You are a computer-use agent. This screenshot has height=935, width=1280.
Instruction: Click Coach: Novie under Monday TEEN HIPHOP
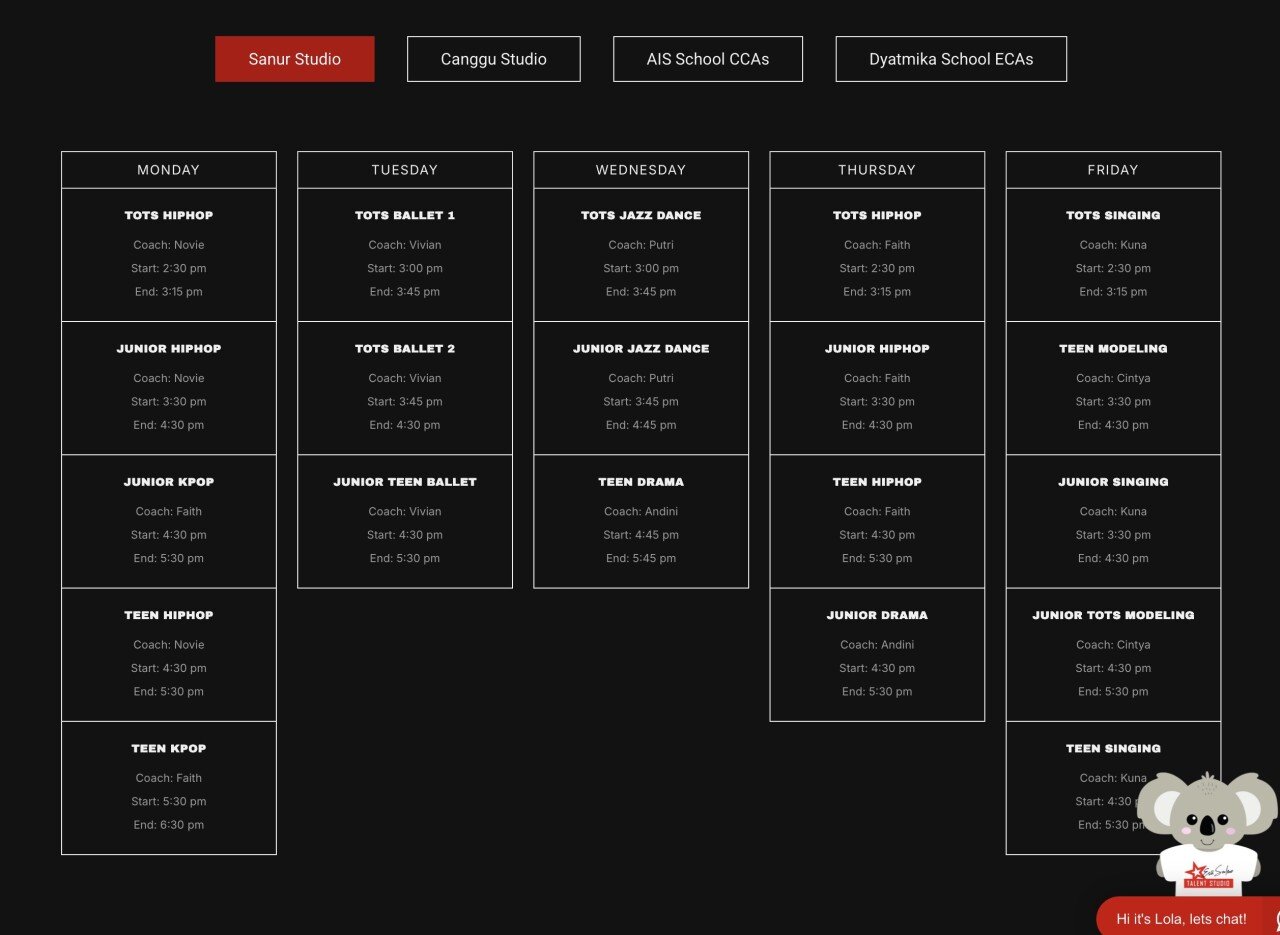[169, 645]
